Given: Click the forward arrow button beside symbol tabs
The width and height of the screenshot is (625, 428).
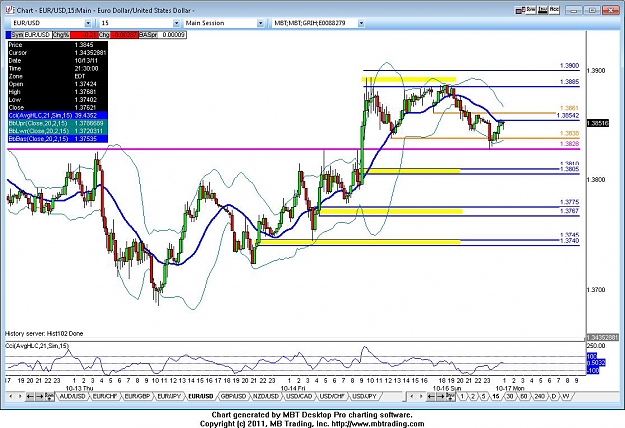Looking at the screenshot, I should tap(39, 397).
